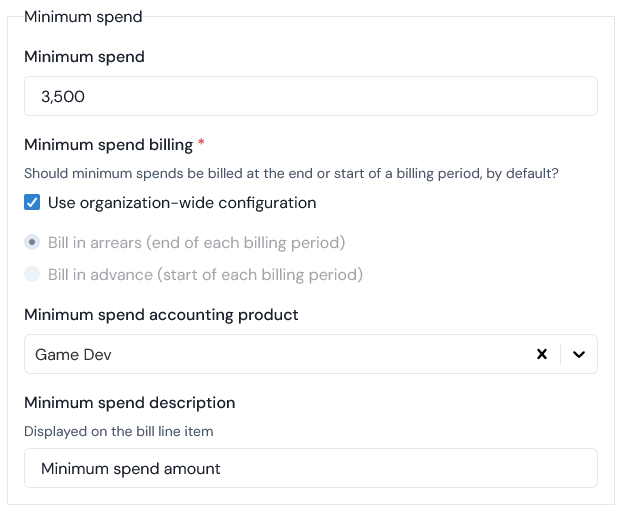623x511 pixels.
Task: Expand the accounting product dropdown chevron
Action: click(579, 354)
